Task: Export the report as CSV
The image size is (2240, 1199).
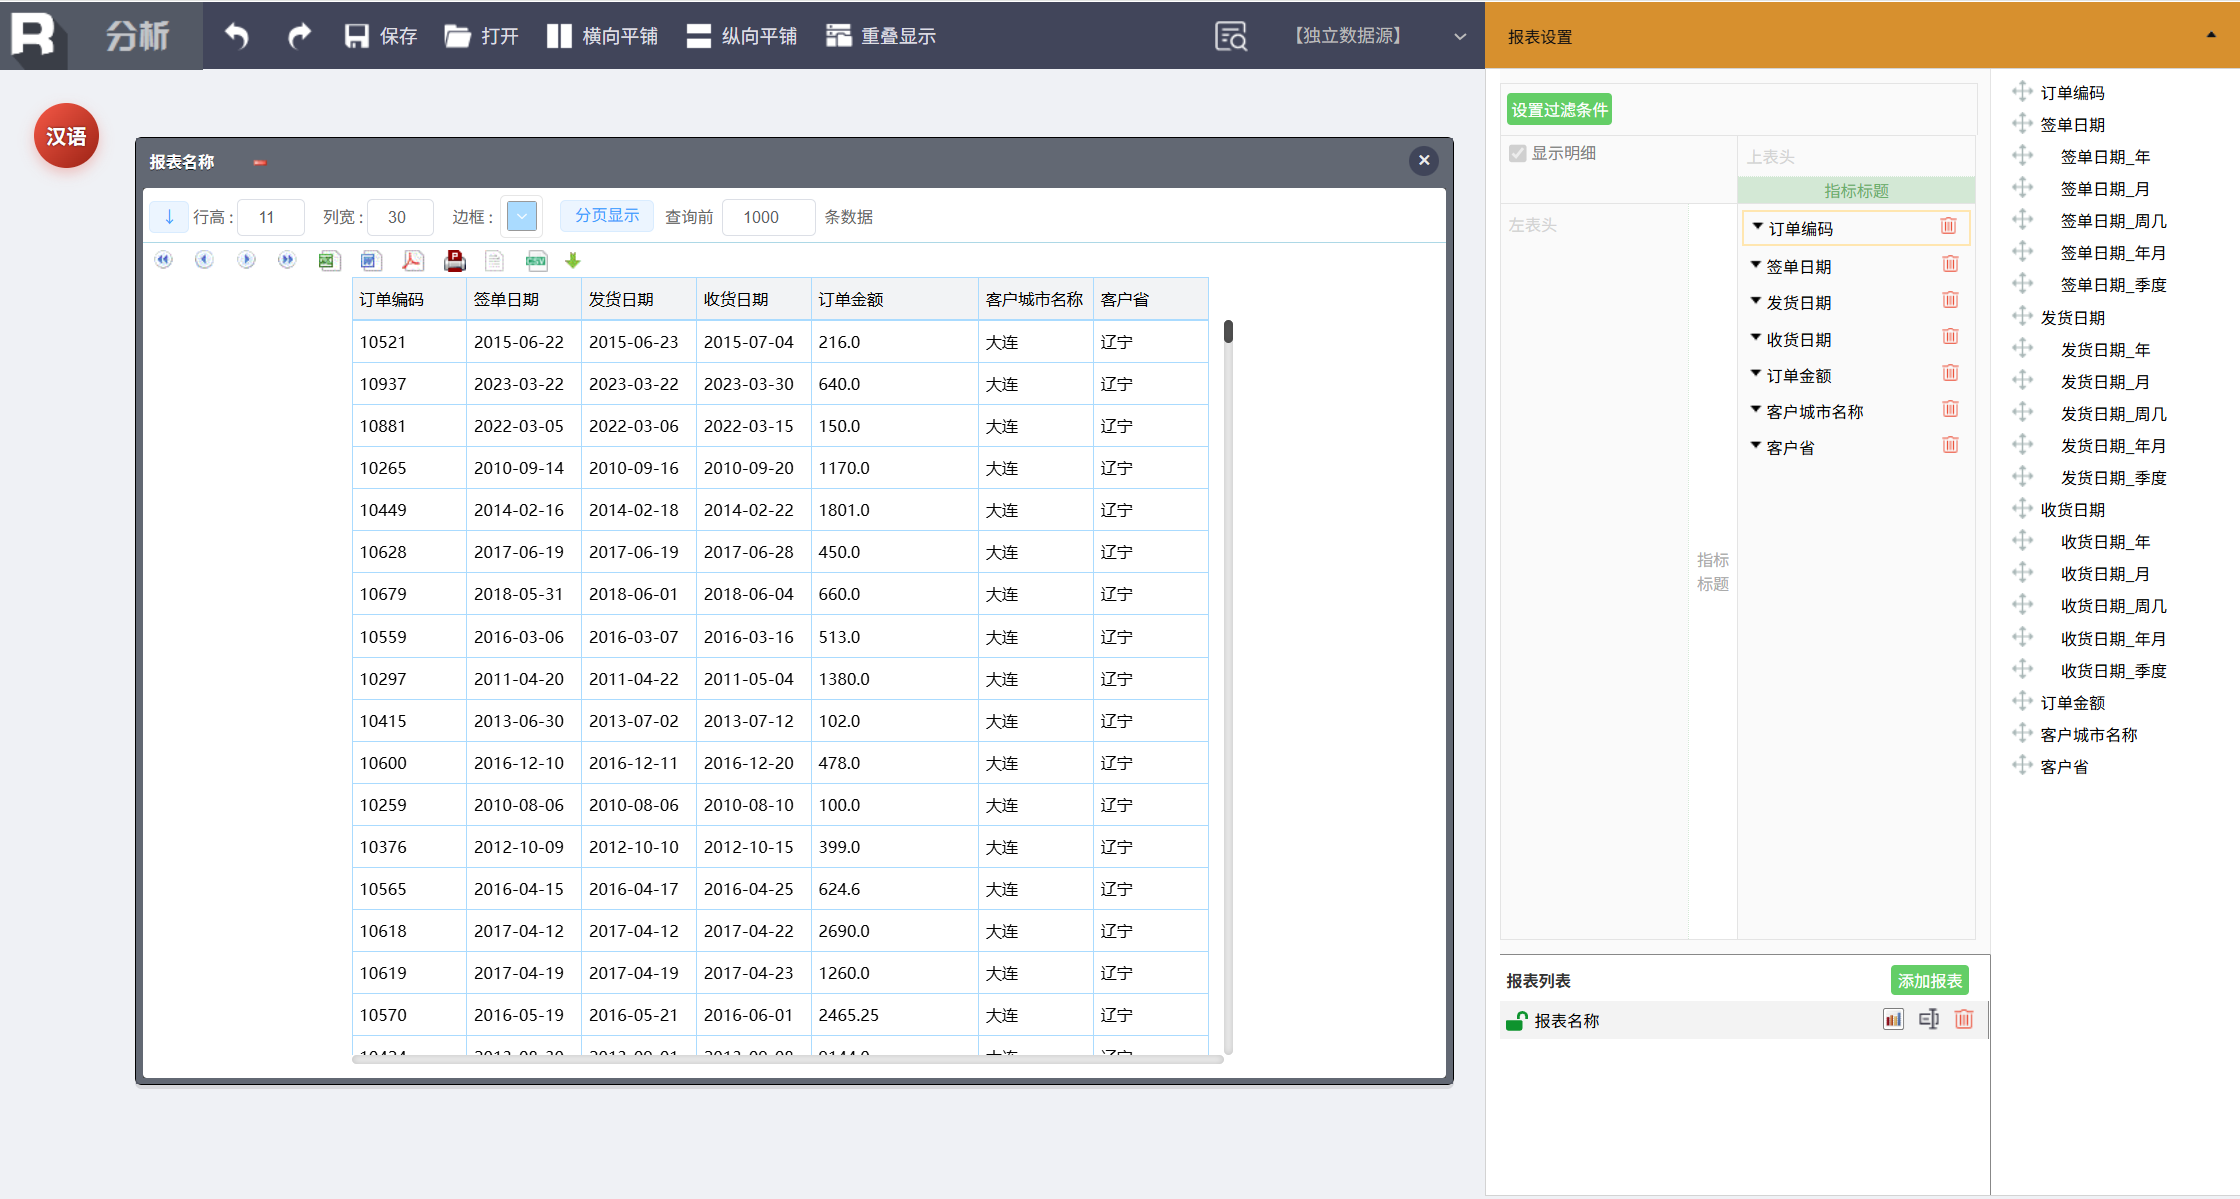Action: pyautogui.click(x=536, y=261)
